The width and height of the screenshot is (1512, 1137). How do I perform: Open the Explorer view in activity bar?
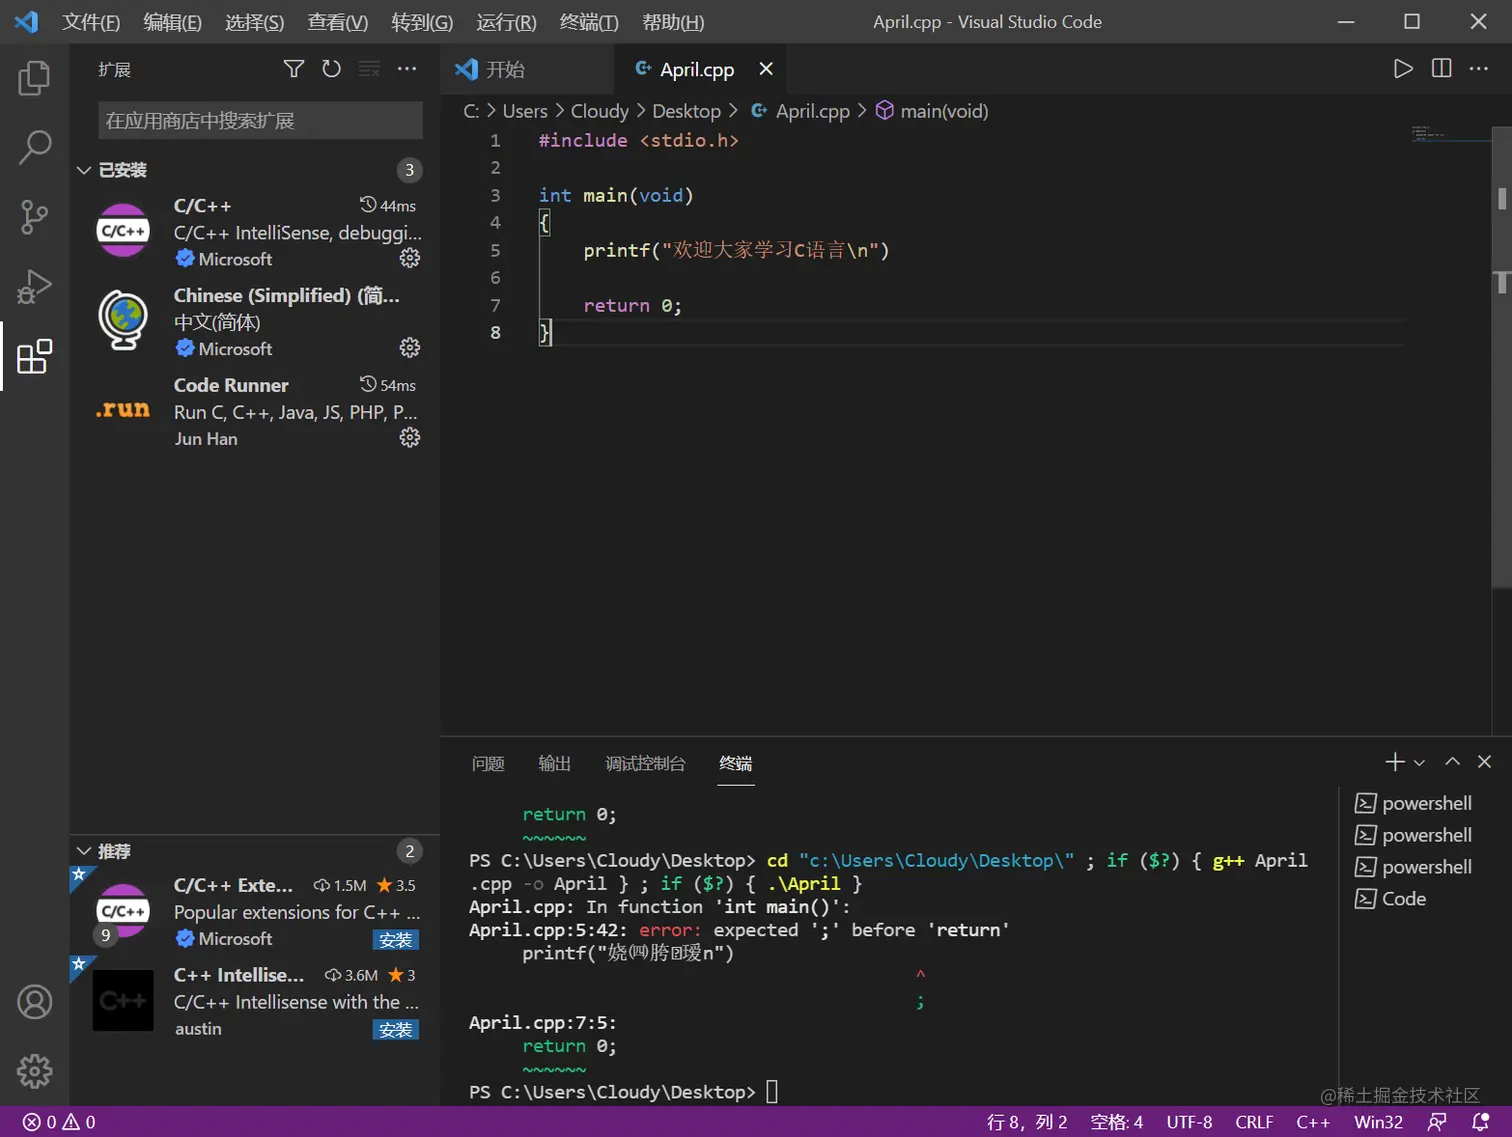(34, 78)
